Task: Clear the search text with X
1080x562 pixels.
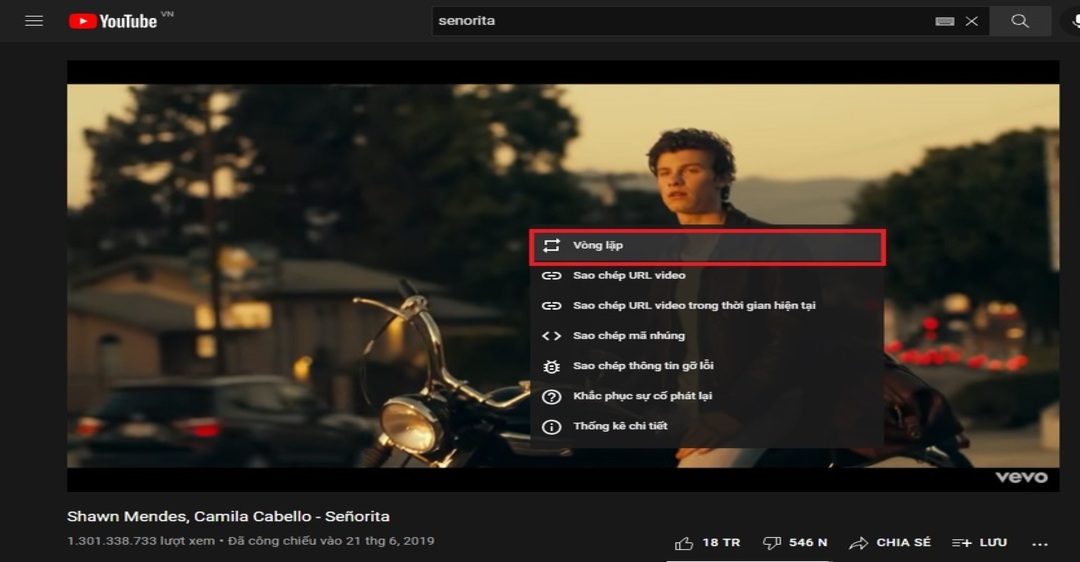Action: click(972, 21)
